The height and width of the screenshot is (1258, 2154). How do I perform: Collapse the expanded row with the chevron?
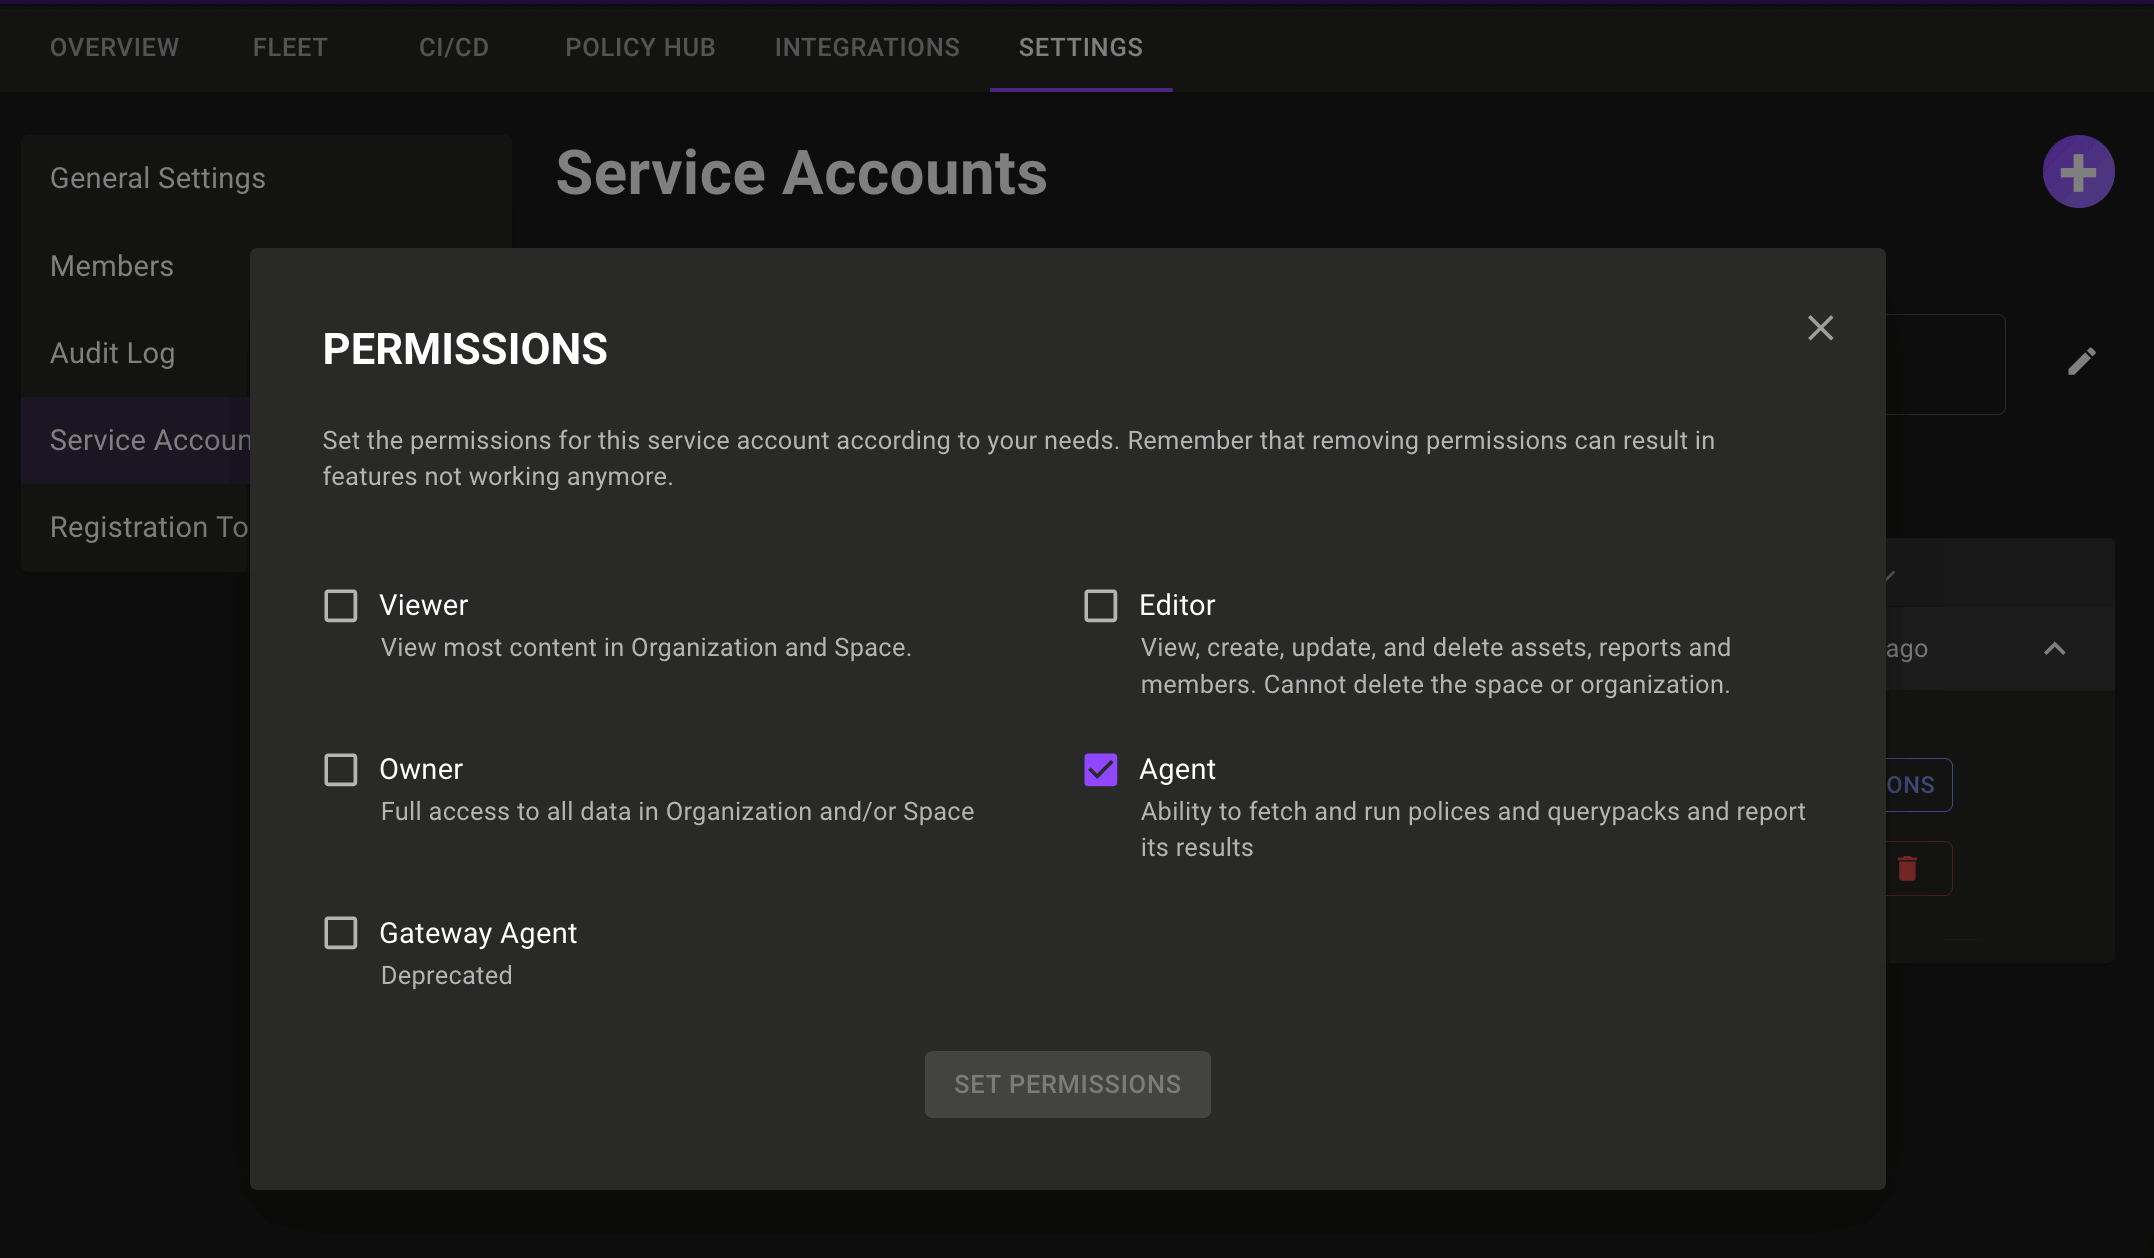pyautogui.click(x=2054, y=649)
